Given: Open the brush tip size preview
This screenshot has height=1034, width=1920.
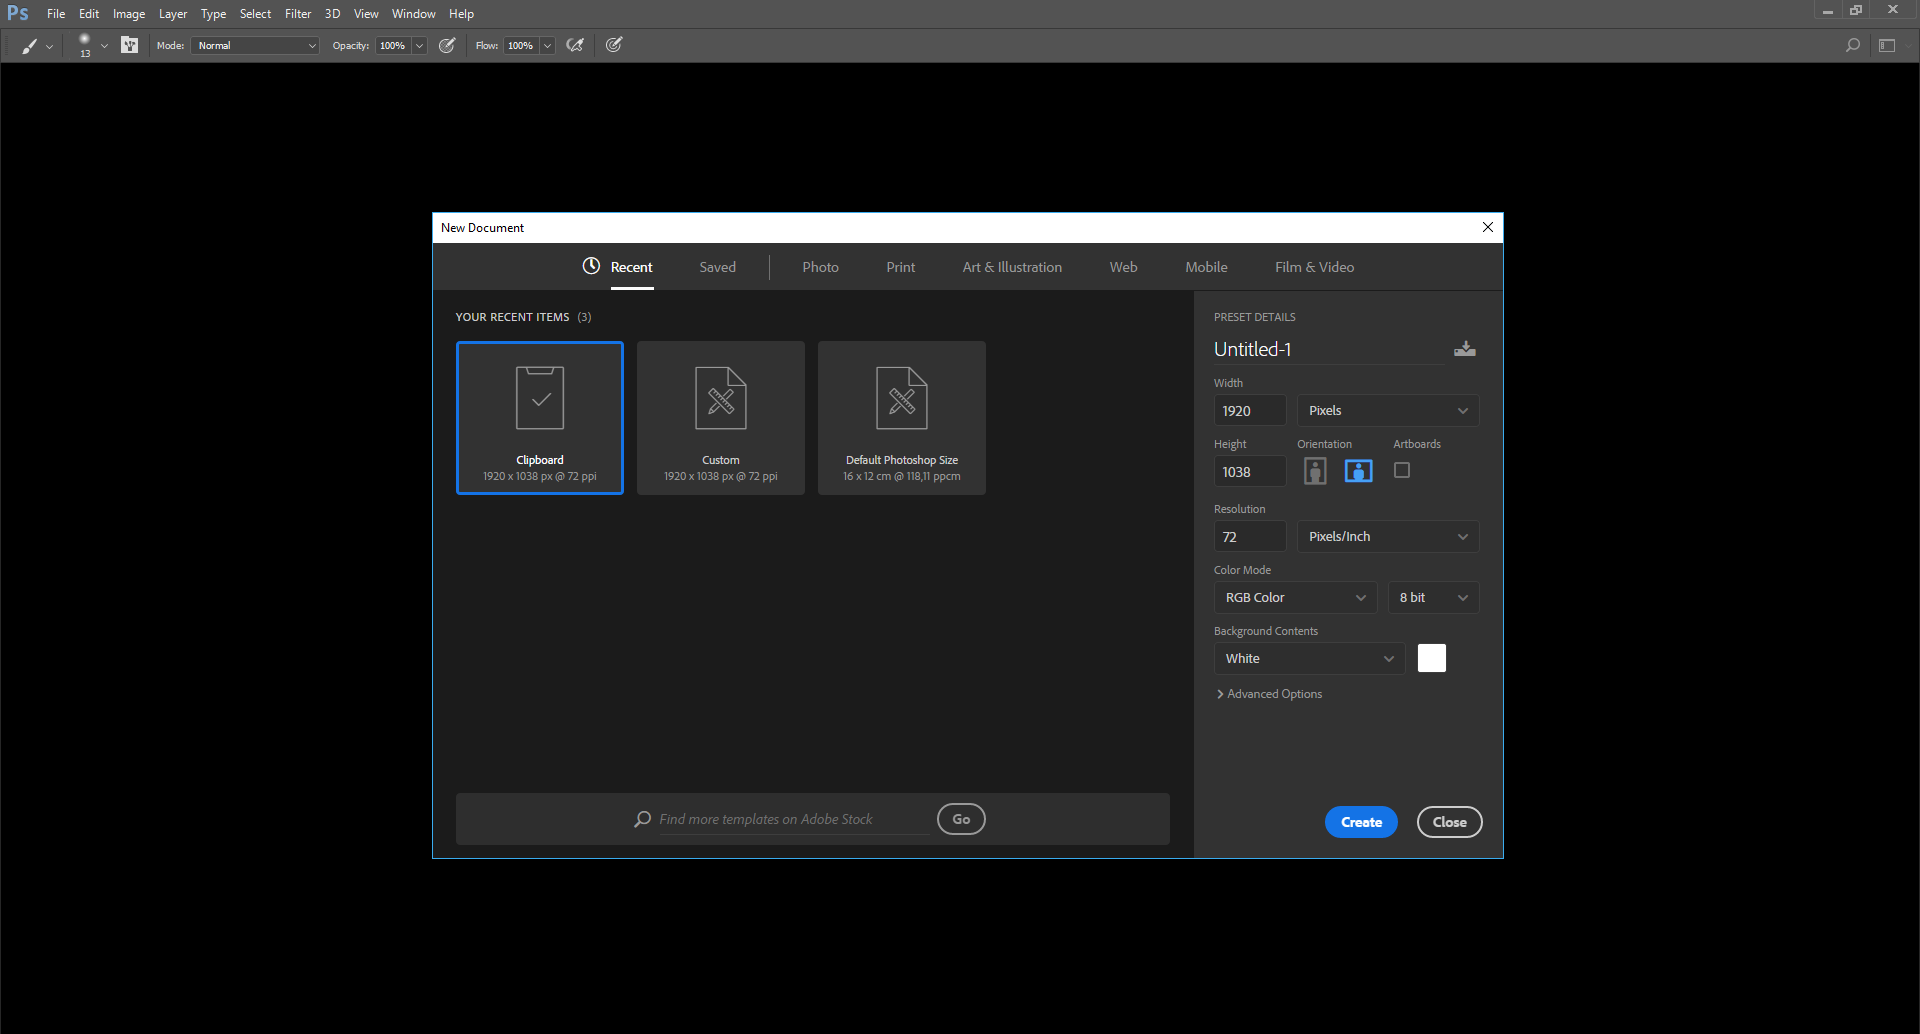Looking at the screenshot, I should 85,44.
